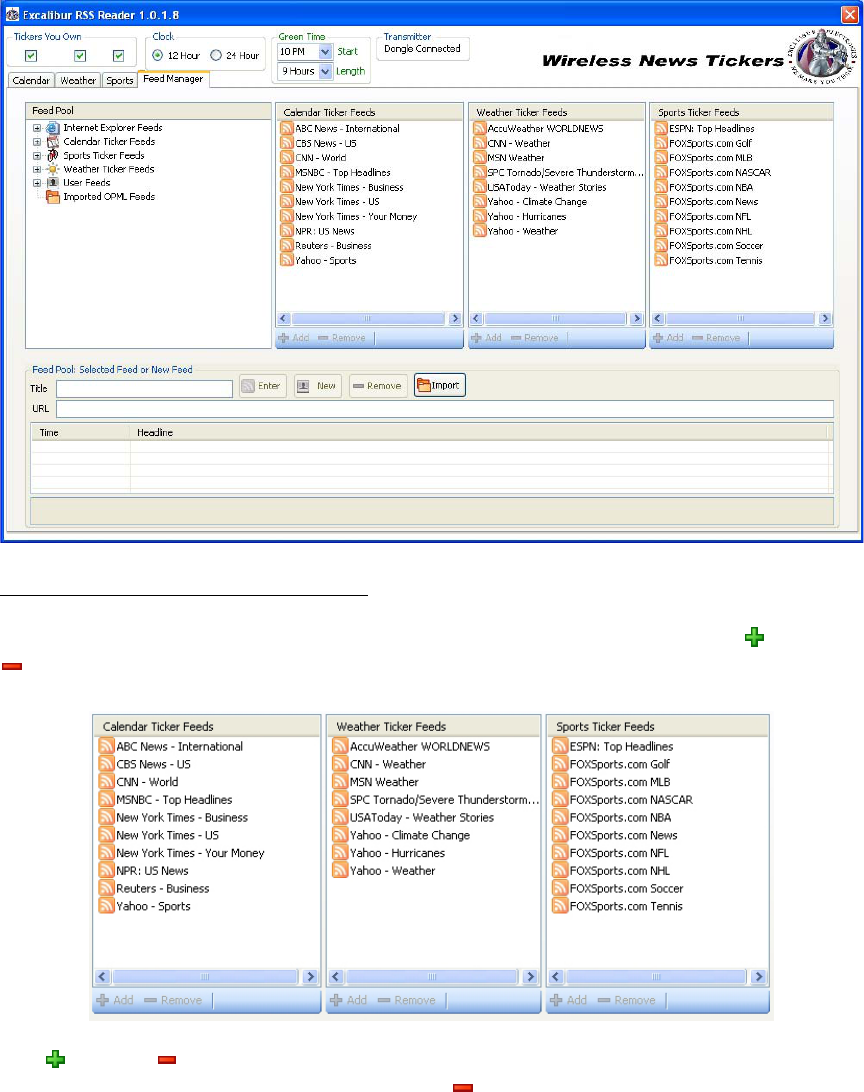Click RSS icon beside AccuWeather WORLDNEWS in Excalibur window
Image resolution: width=864 pixels, height=1092 pixels.
click(x=479, y=128)
